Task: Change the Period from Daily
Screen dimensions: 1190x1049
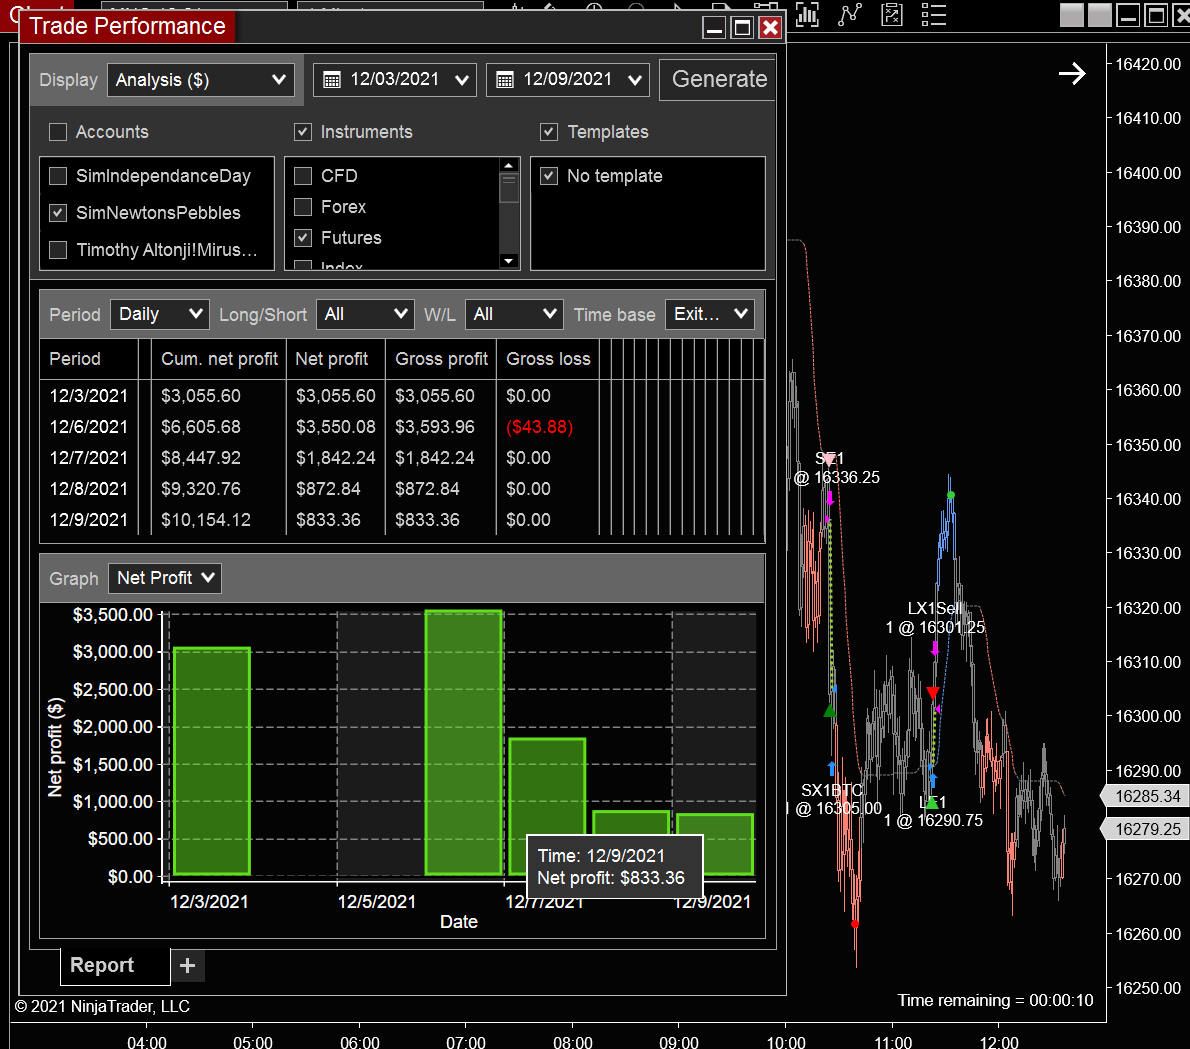Action: (159, 313)
